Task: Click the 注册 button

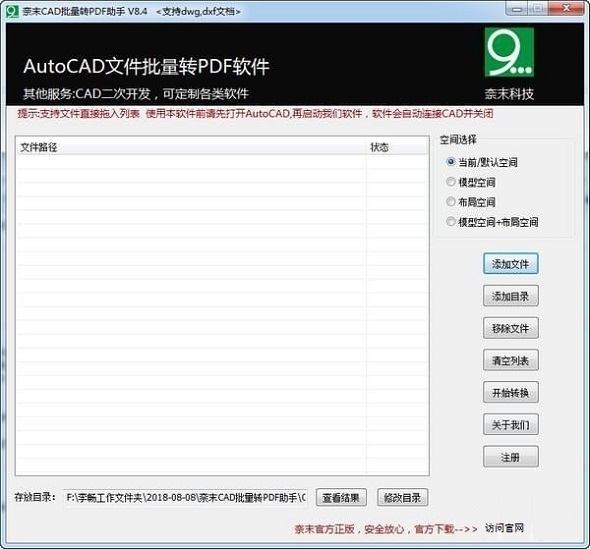Action: coord(511,457)
